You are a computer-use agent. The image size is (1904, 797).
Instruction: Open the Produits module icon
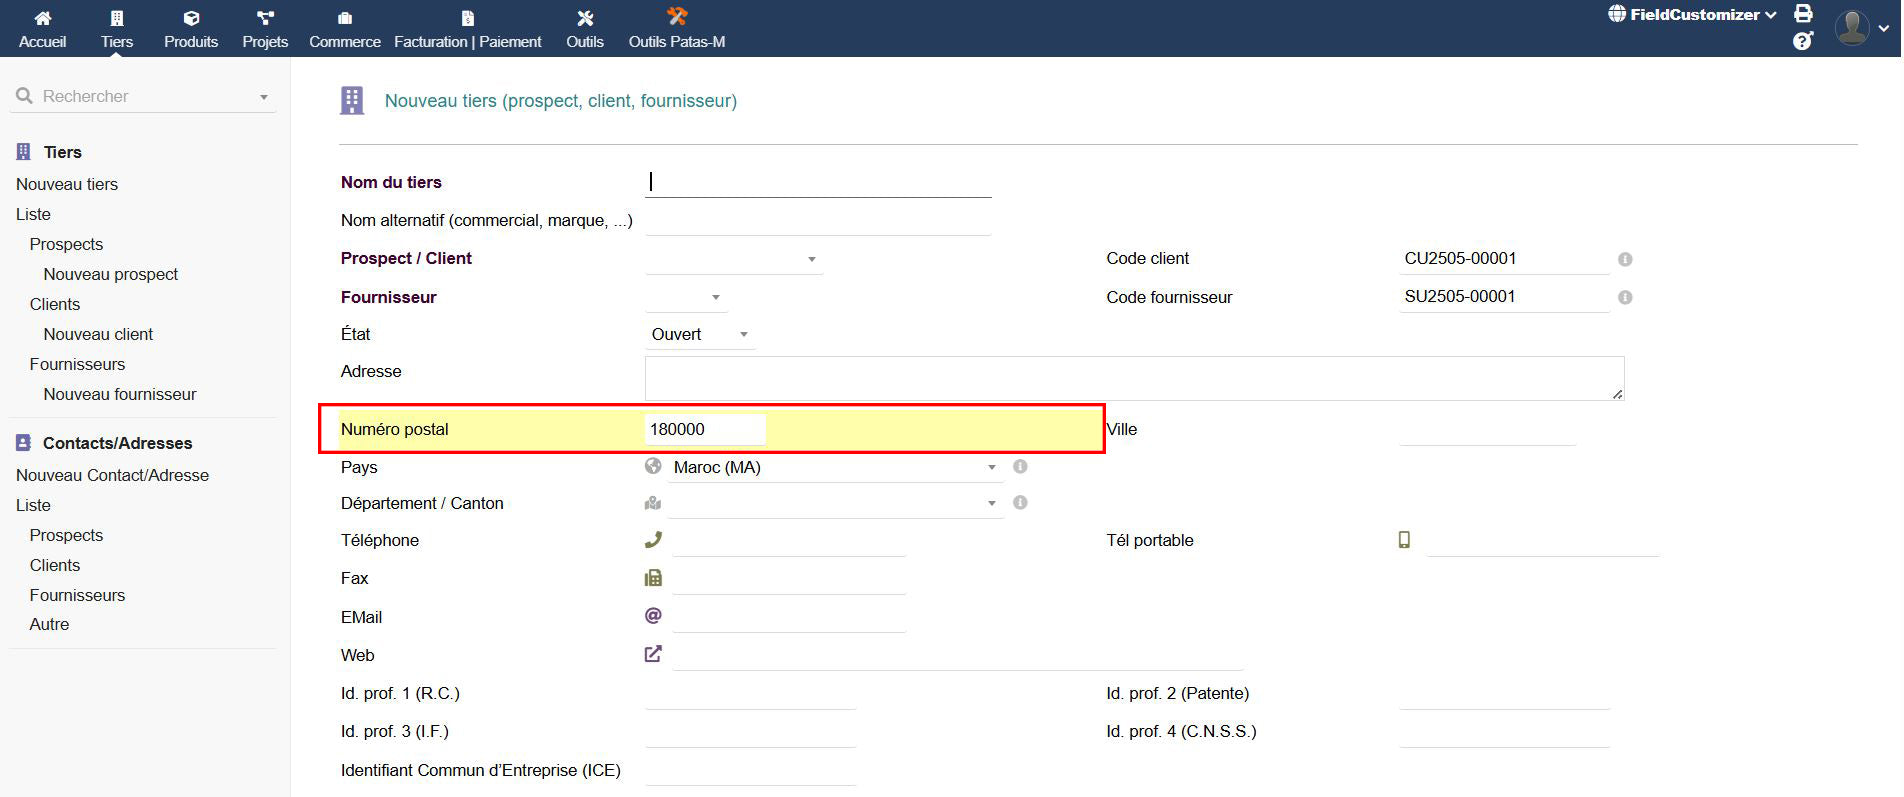pos(191,18)
